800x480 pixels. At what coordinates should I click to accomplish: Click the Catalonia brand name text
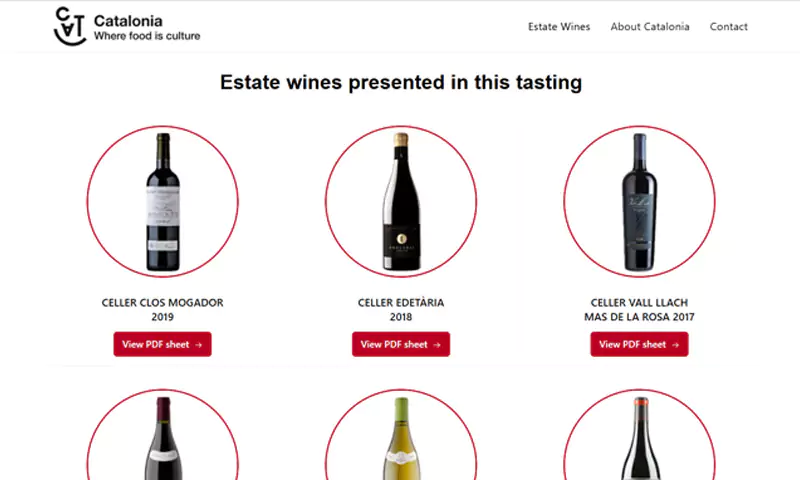[x=128, y=21]
